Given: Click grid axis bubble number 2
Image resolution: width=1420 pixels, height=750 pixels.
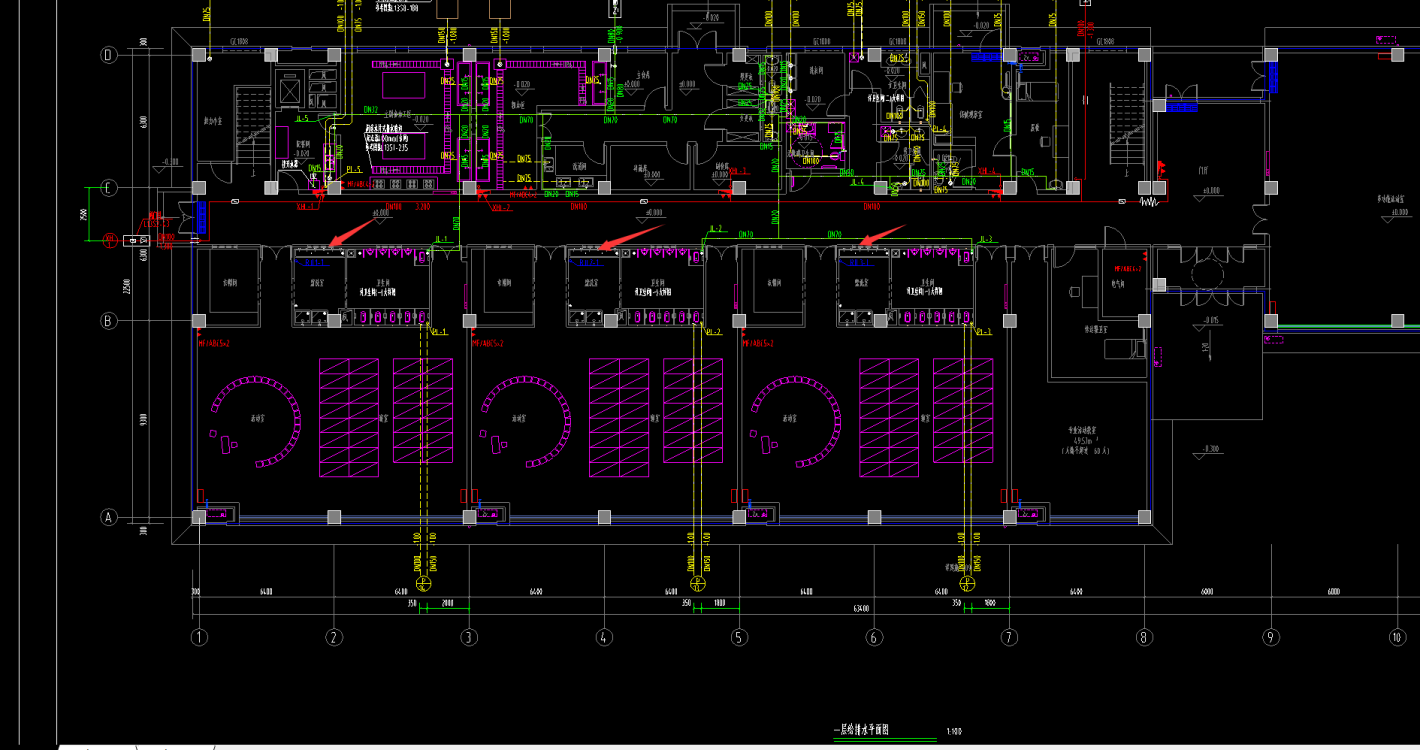Looking at the screenshot, I should tap(335, 637).
